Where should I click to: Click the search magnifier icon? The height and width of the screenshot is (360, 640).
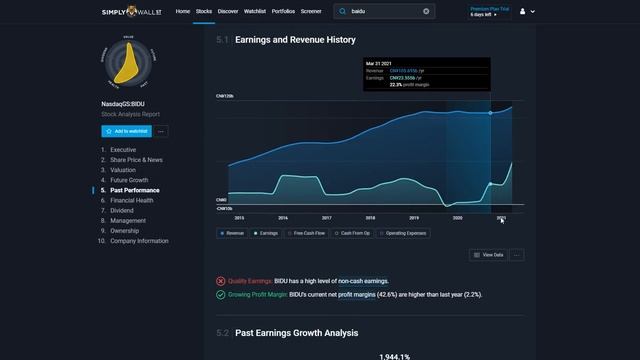point(342,11)
